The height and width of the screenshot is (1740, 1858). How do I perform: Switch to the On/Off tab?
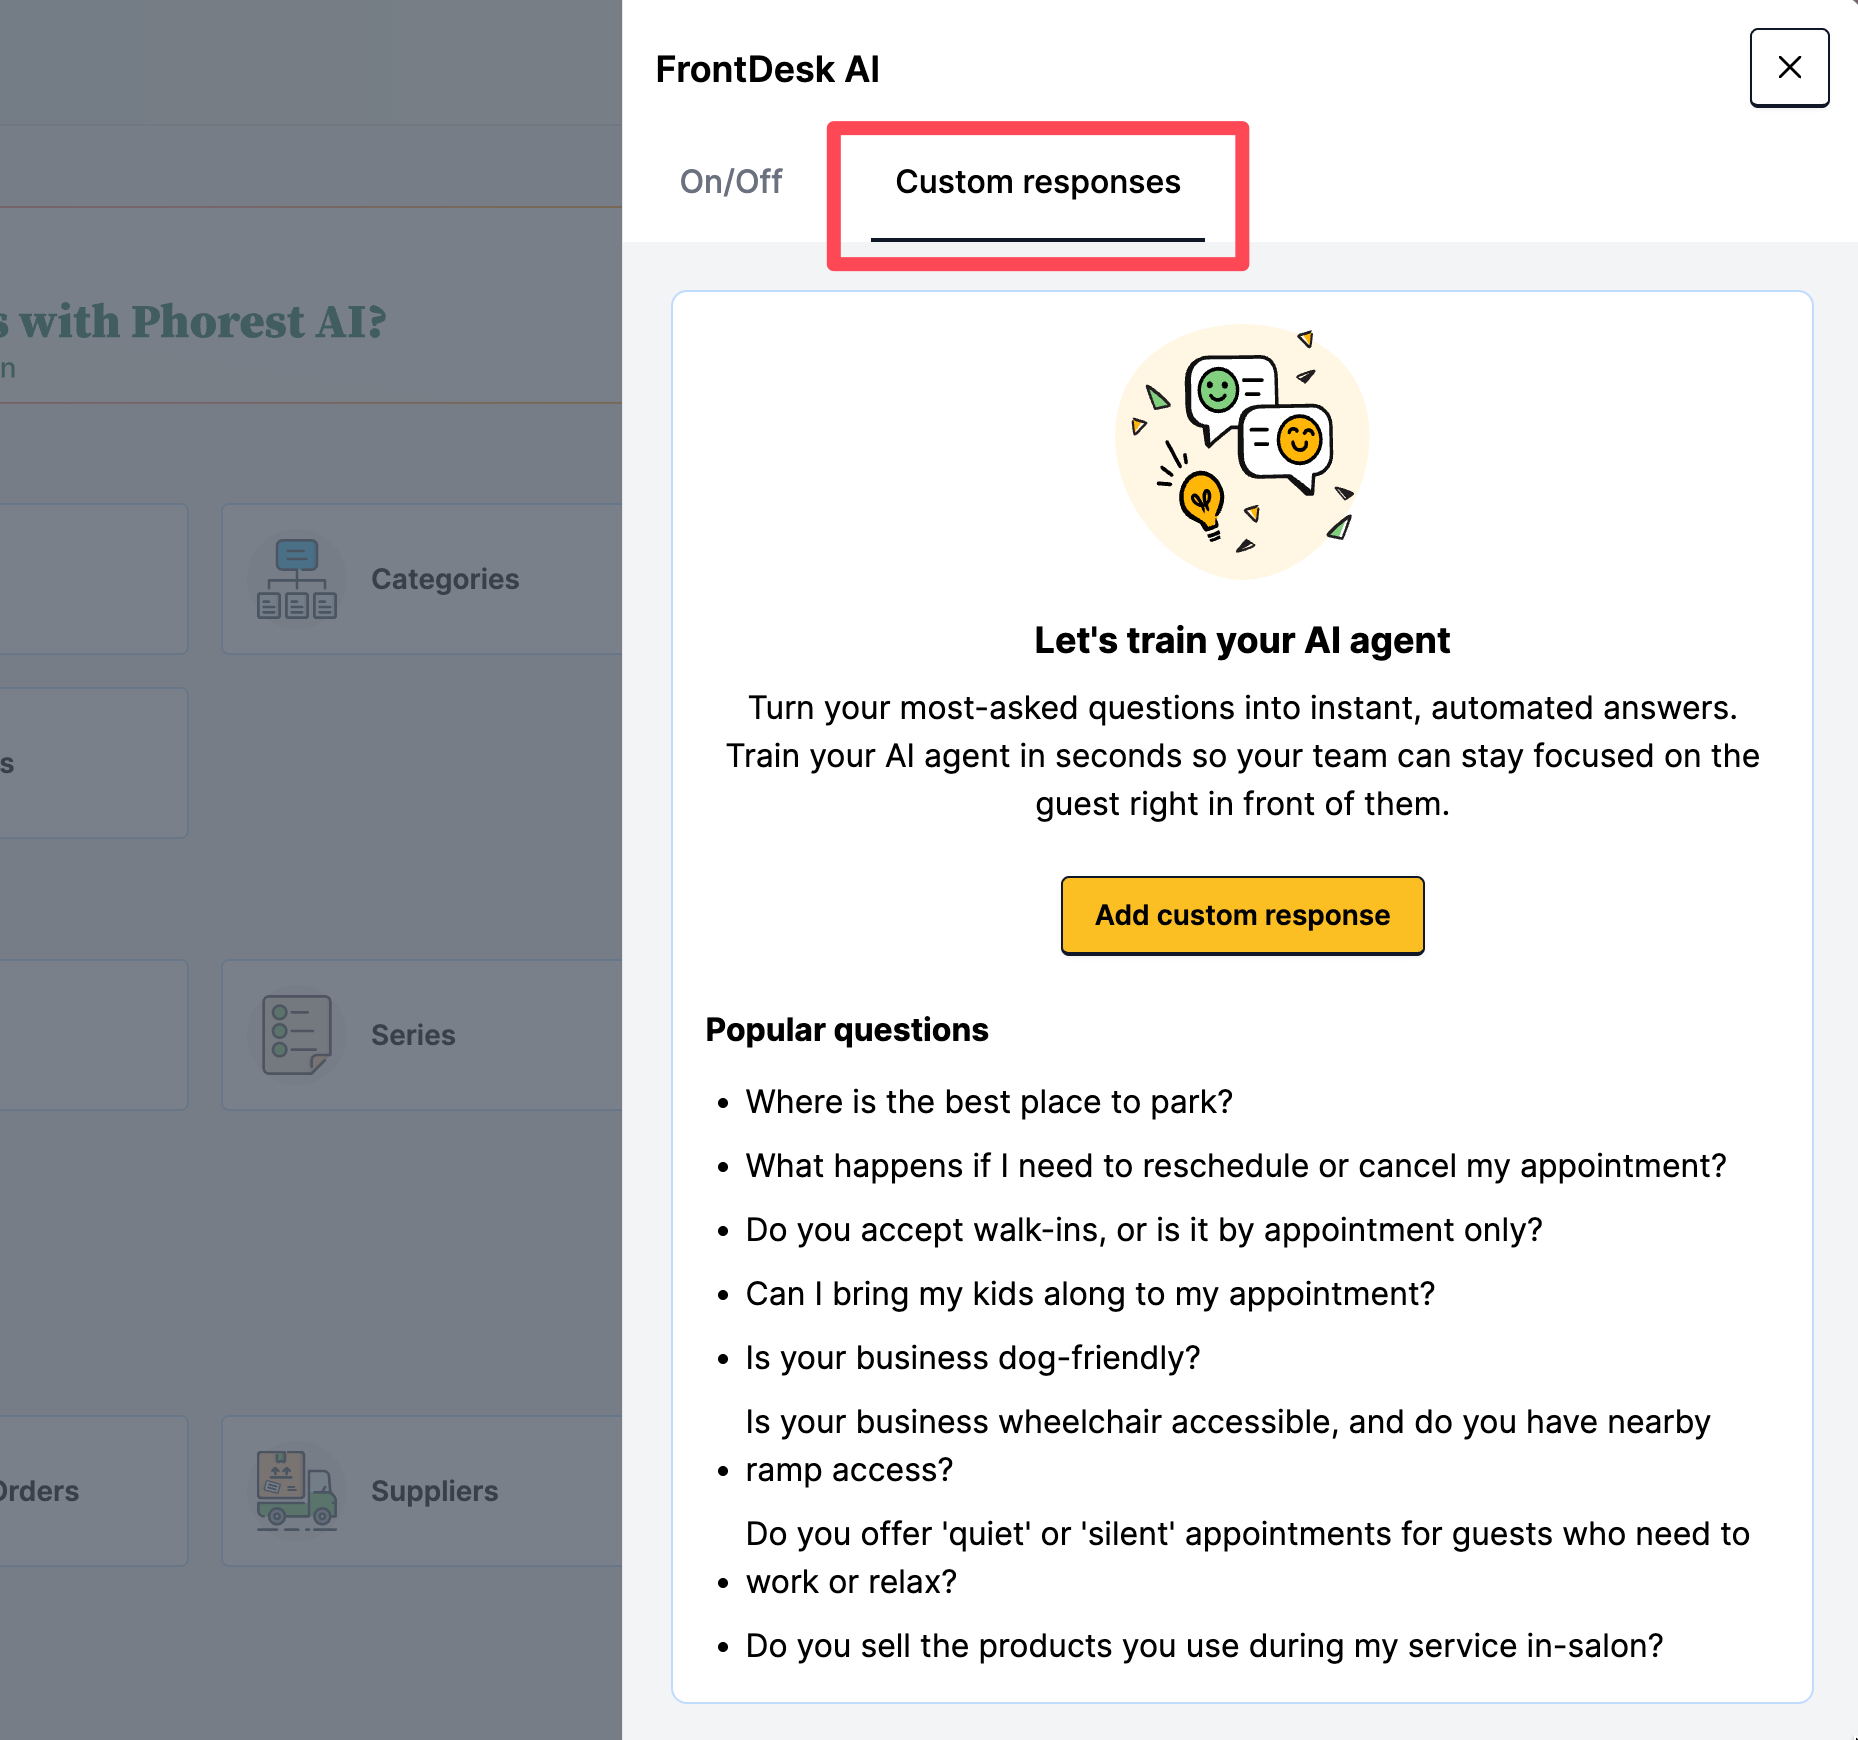[731, 182]
